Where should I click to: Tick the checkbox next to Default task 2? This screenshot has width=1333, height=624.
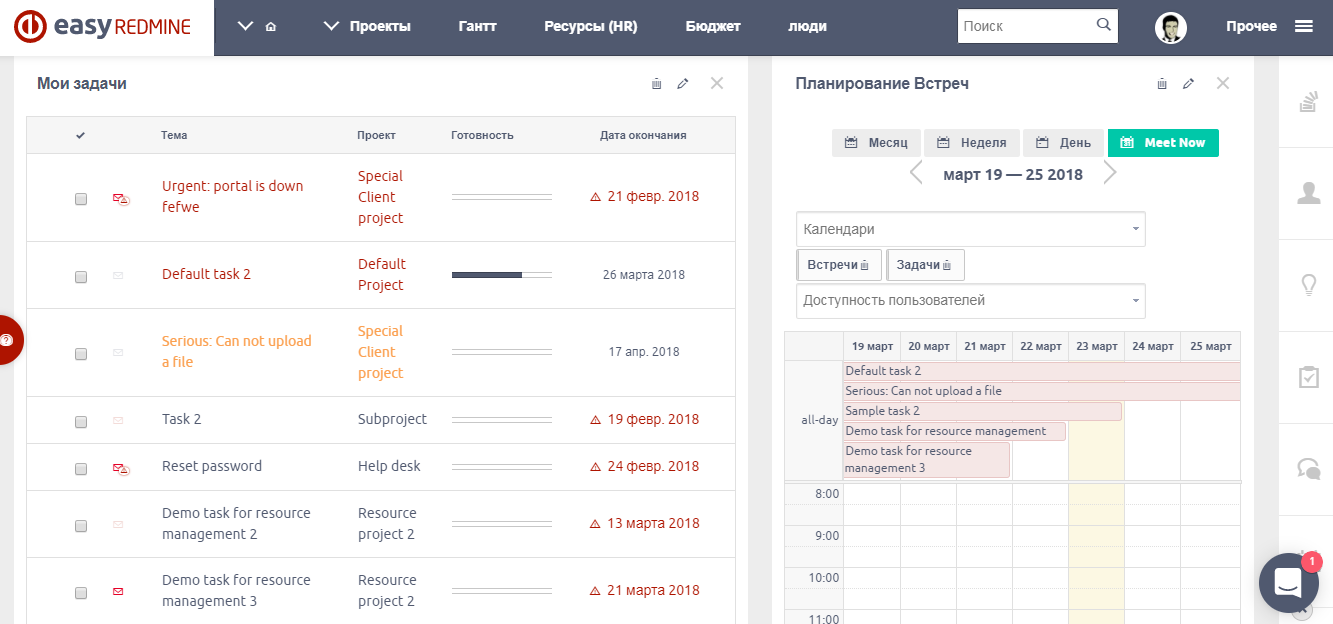[x=80, y=274]
